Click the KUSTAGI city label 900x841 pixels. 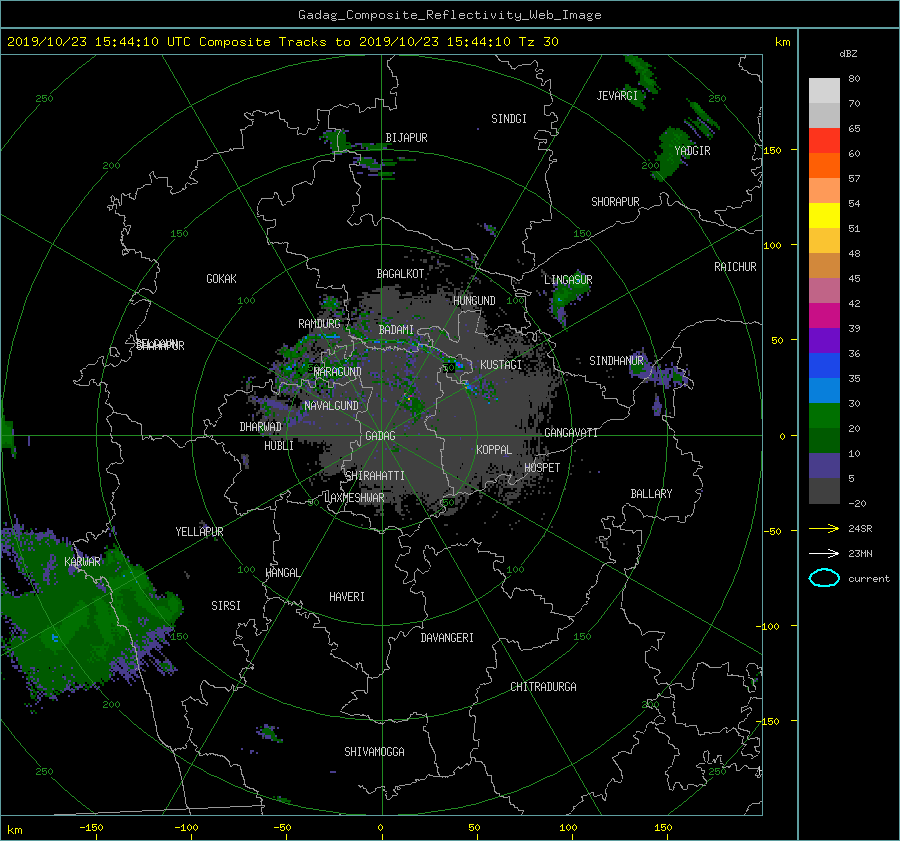(501, 365)
